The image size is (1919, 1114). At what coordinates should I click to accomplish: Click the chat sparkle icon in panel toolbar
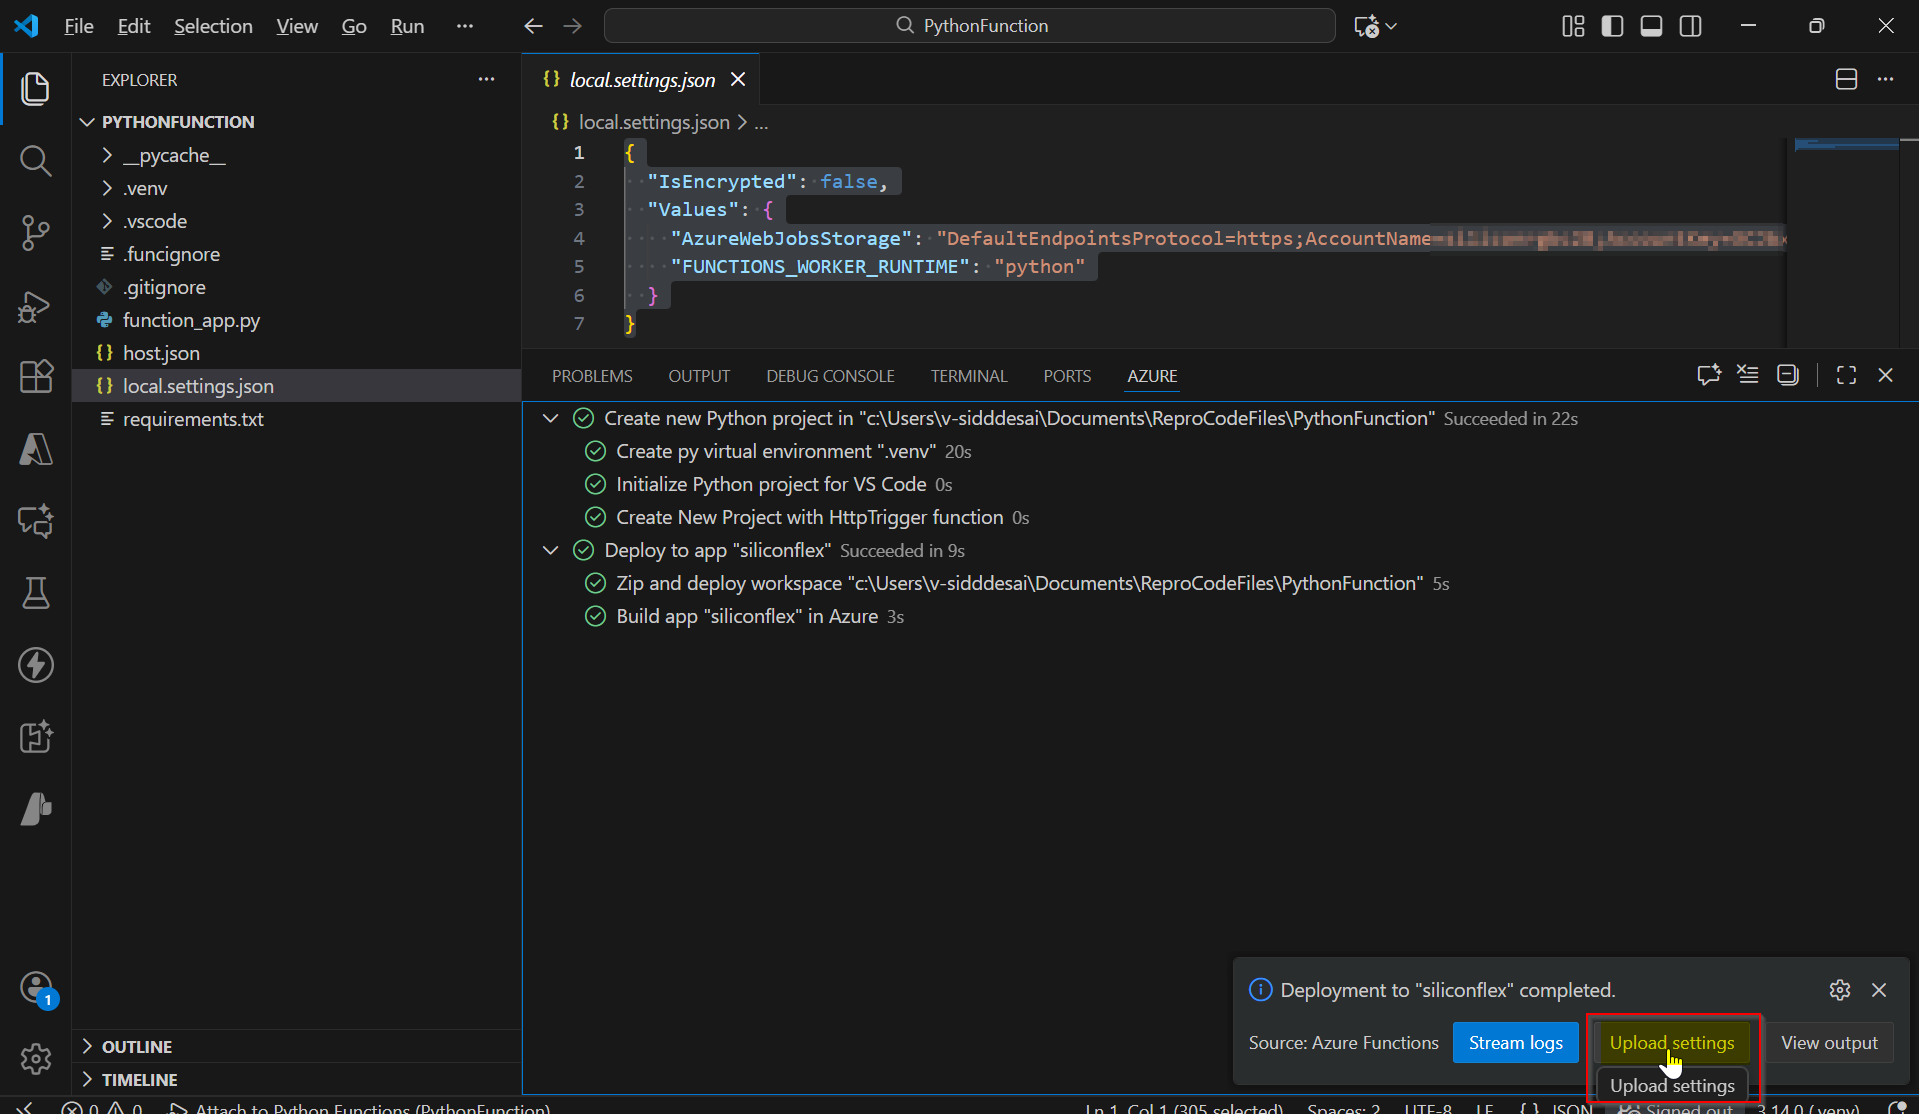(x=1709, y=375)
